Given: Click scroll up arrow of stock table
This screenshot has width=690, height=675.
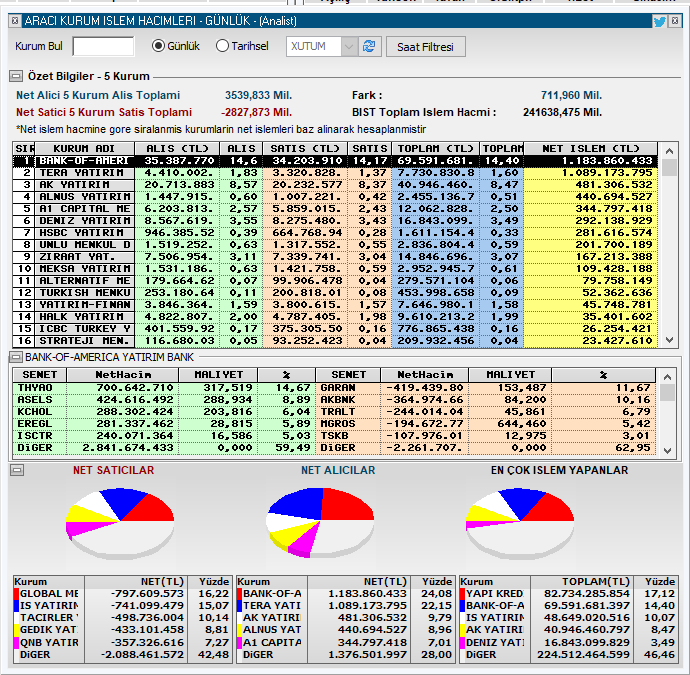Looking at the screenshot, I should click(668, 377).
